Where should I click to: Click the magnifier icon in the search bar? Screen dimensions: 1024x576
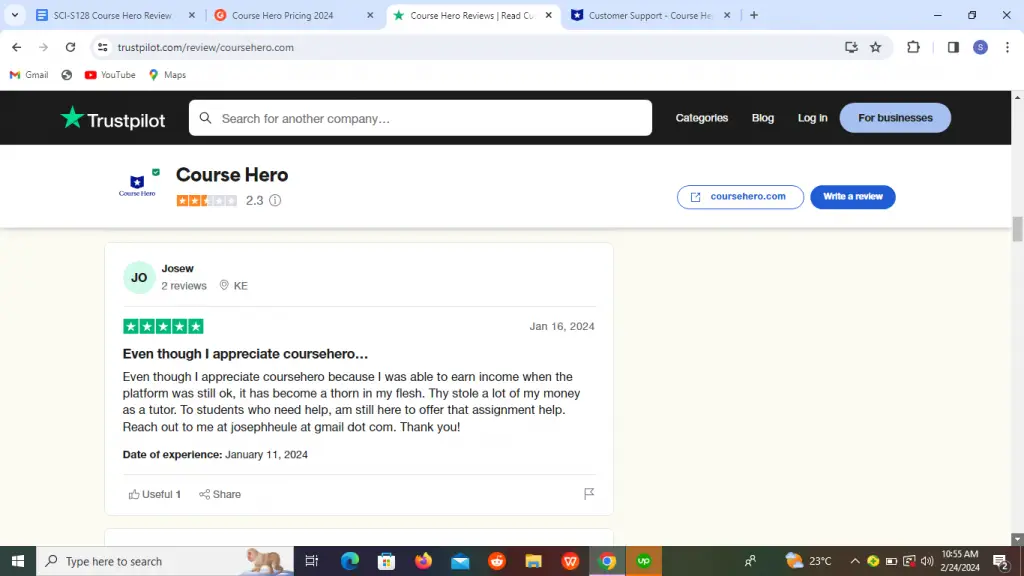[206, 118]
